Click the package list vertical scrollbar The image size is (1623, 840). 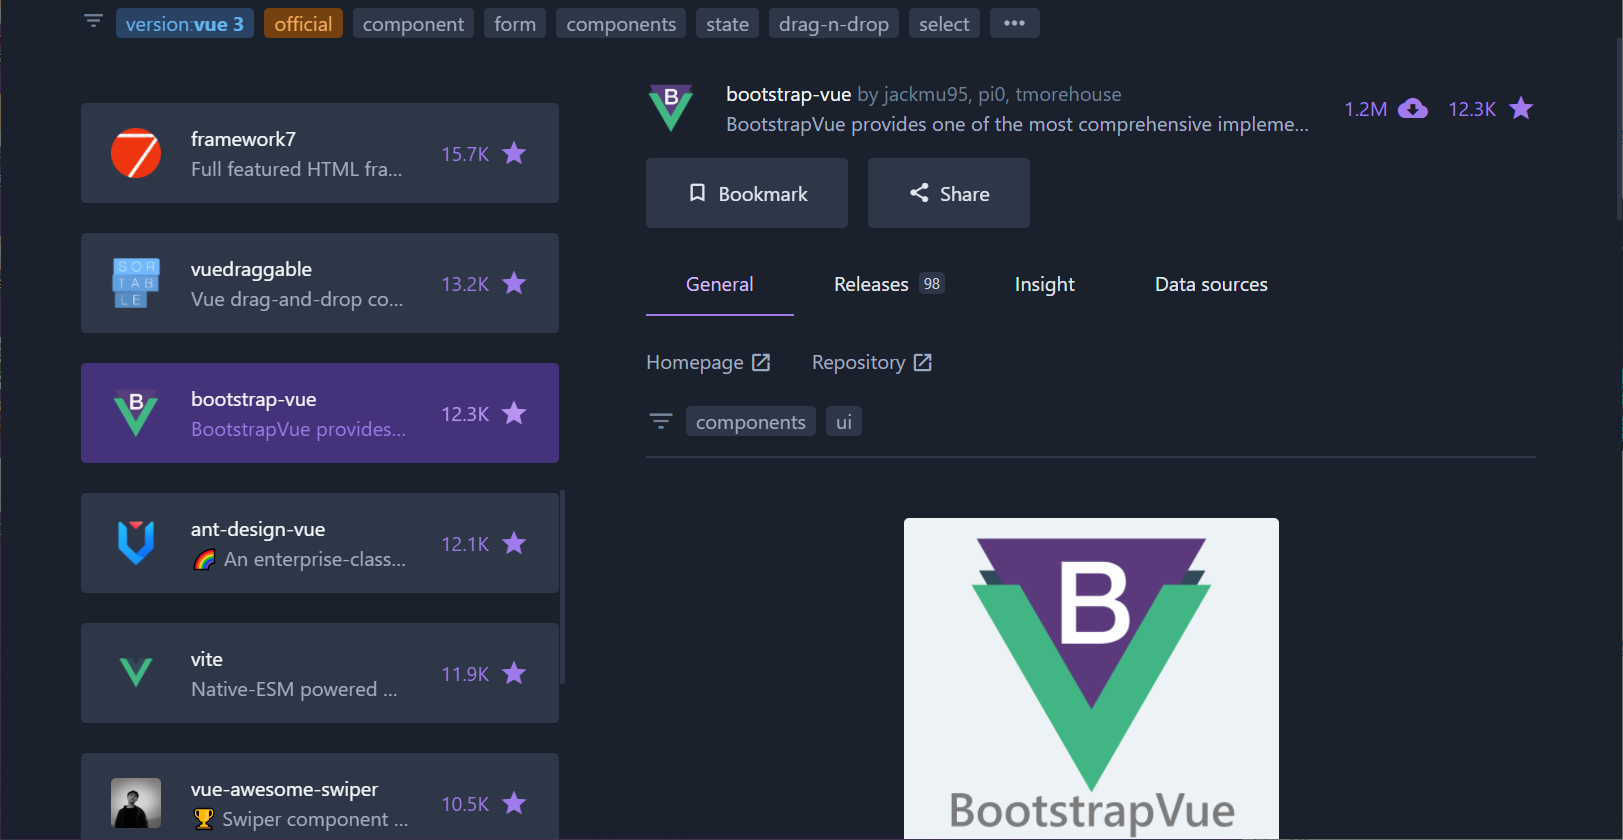pos(563,587)
